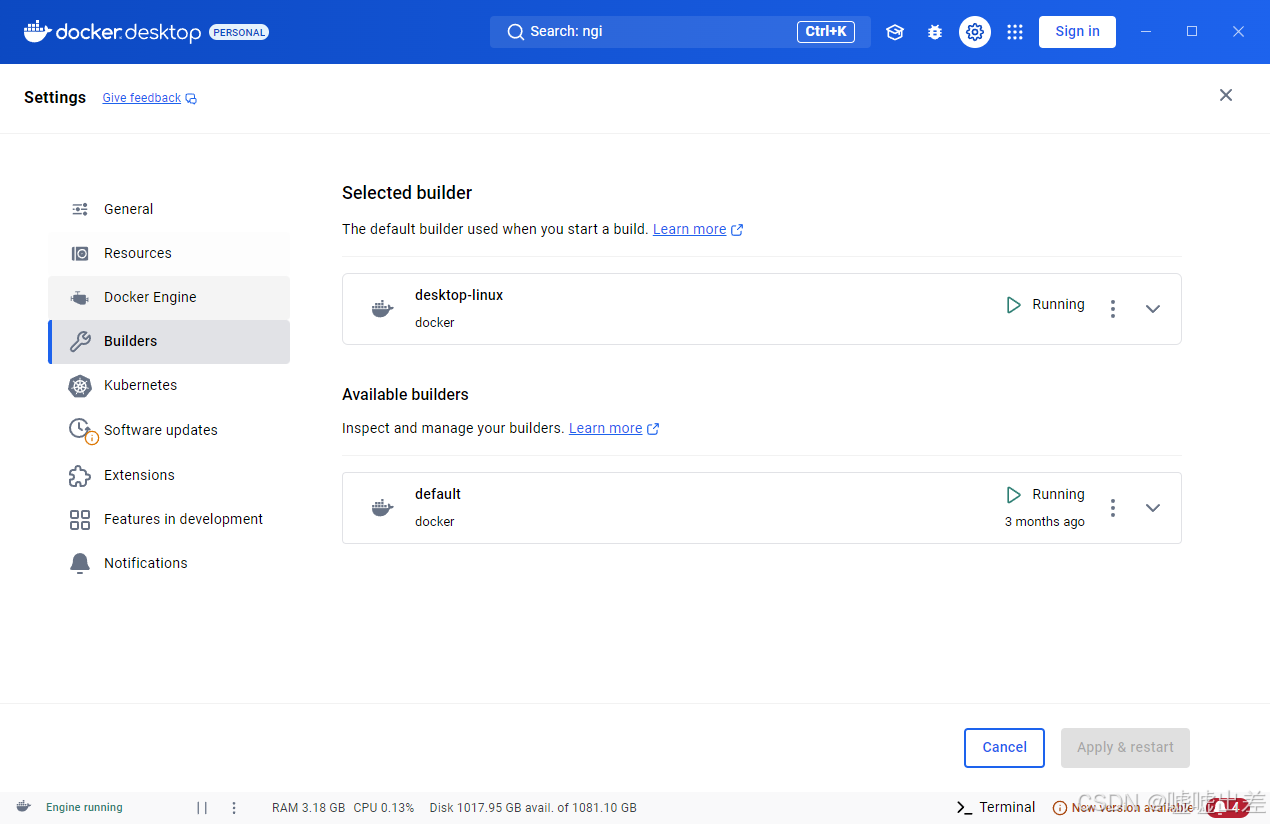Click the Running play icon for desktop-linux
The width and height of the screenshot is (1270, 824).
1014,305
